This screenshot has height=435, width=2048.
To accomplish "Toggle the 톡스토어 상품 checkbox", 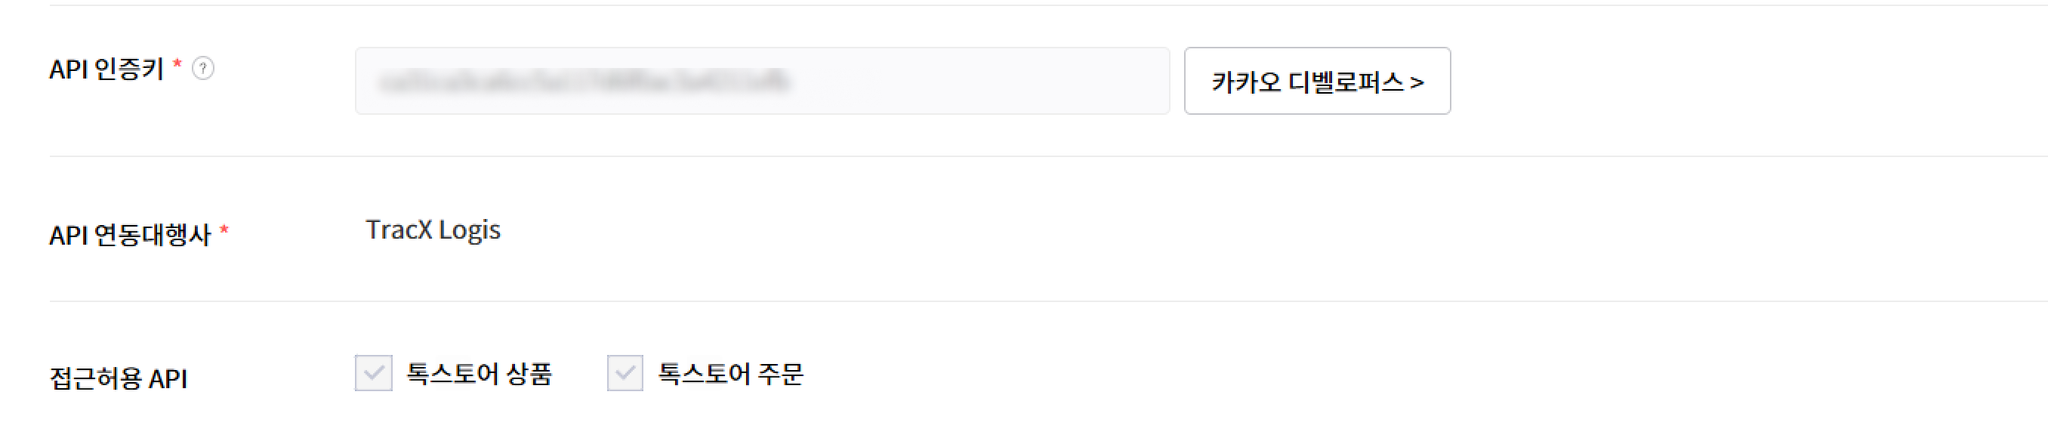I will pyautogui.click(x=374, y=373).
